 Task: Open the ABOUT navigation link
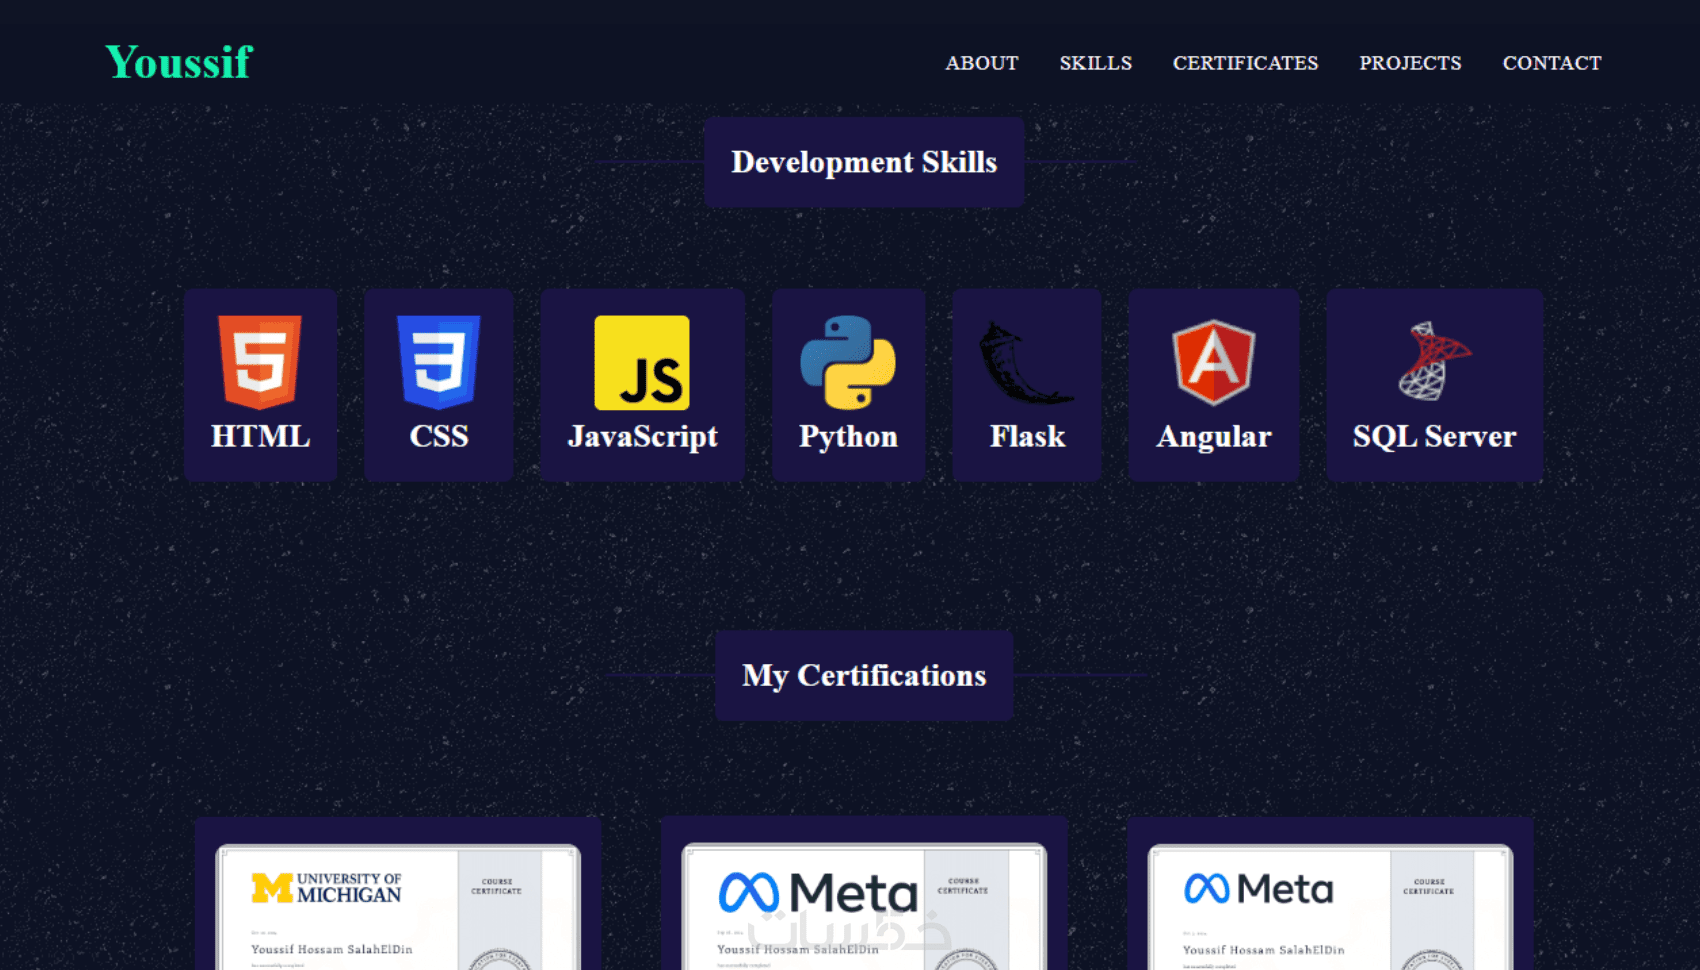[x=982, y=63]
